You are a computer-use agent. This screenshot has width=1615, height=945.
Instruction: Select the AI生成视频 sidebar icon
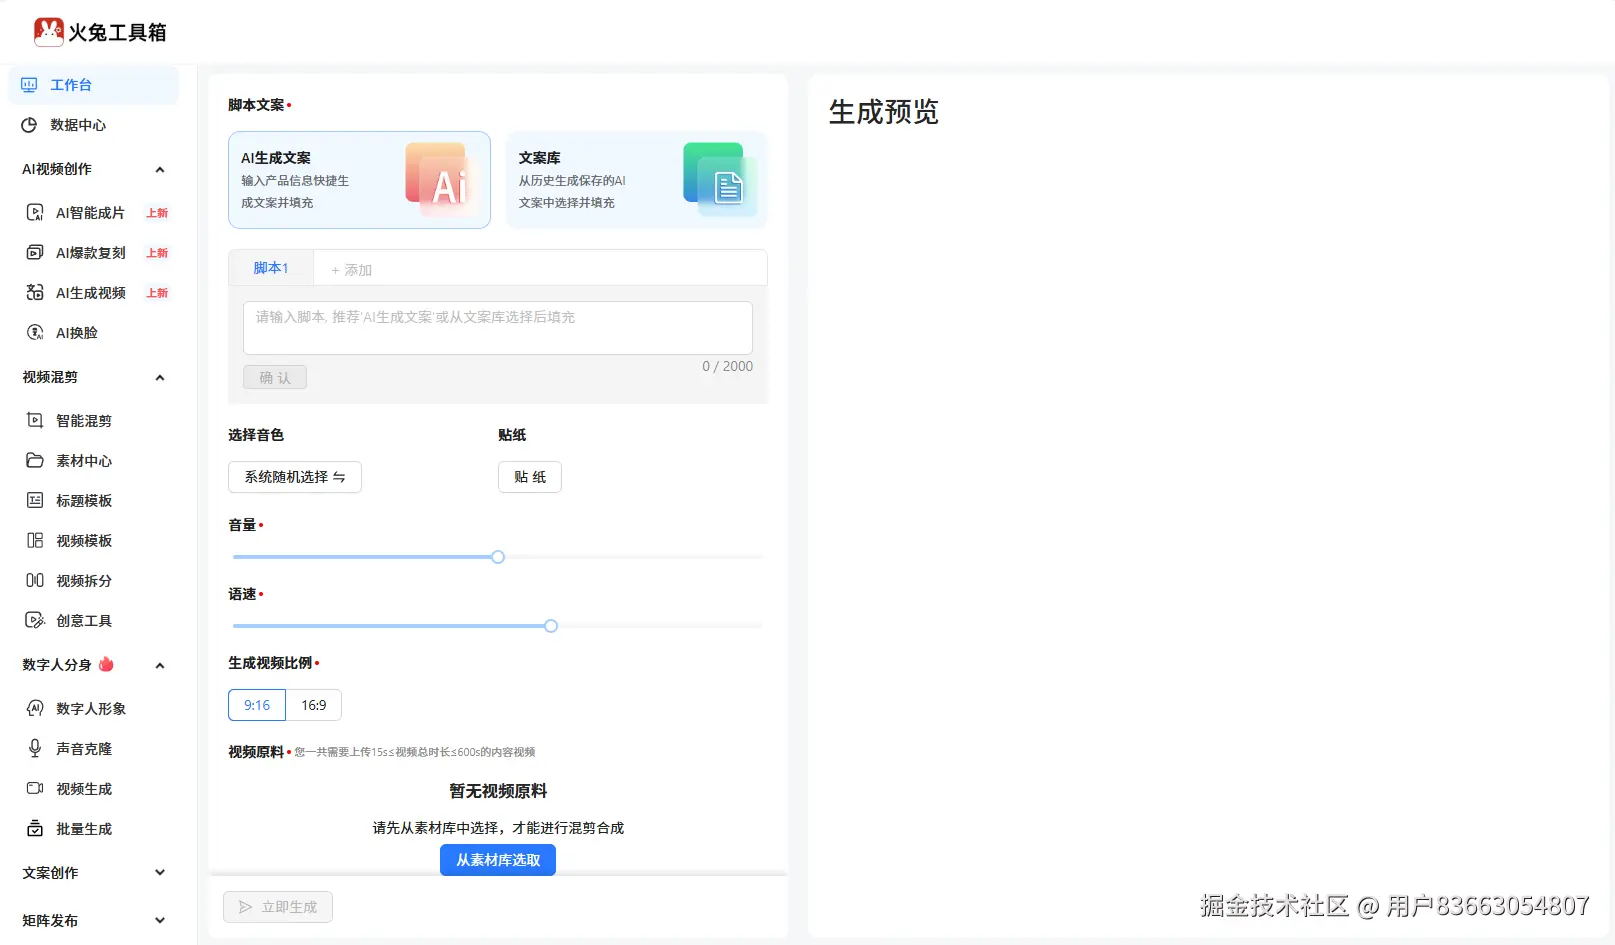[x=35, y=293]
